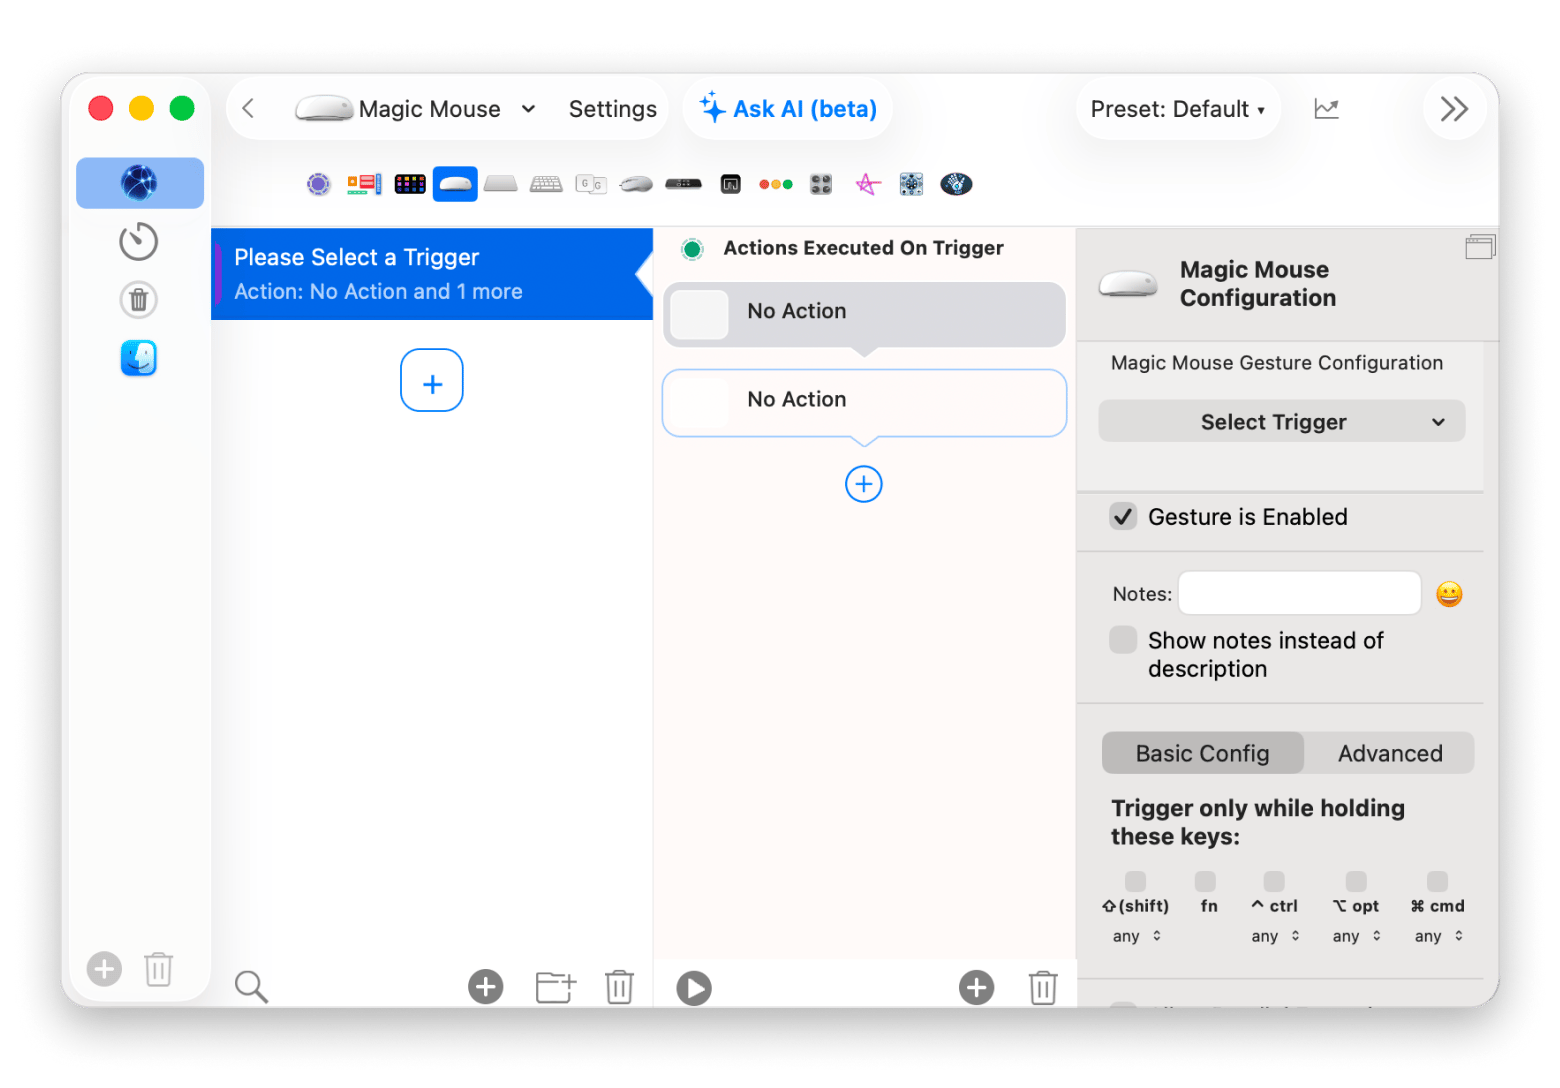1560x1088 pixels.
Task: Open the four-button remote category icon
Action: (x=821, y=184)
